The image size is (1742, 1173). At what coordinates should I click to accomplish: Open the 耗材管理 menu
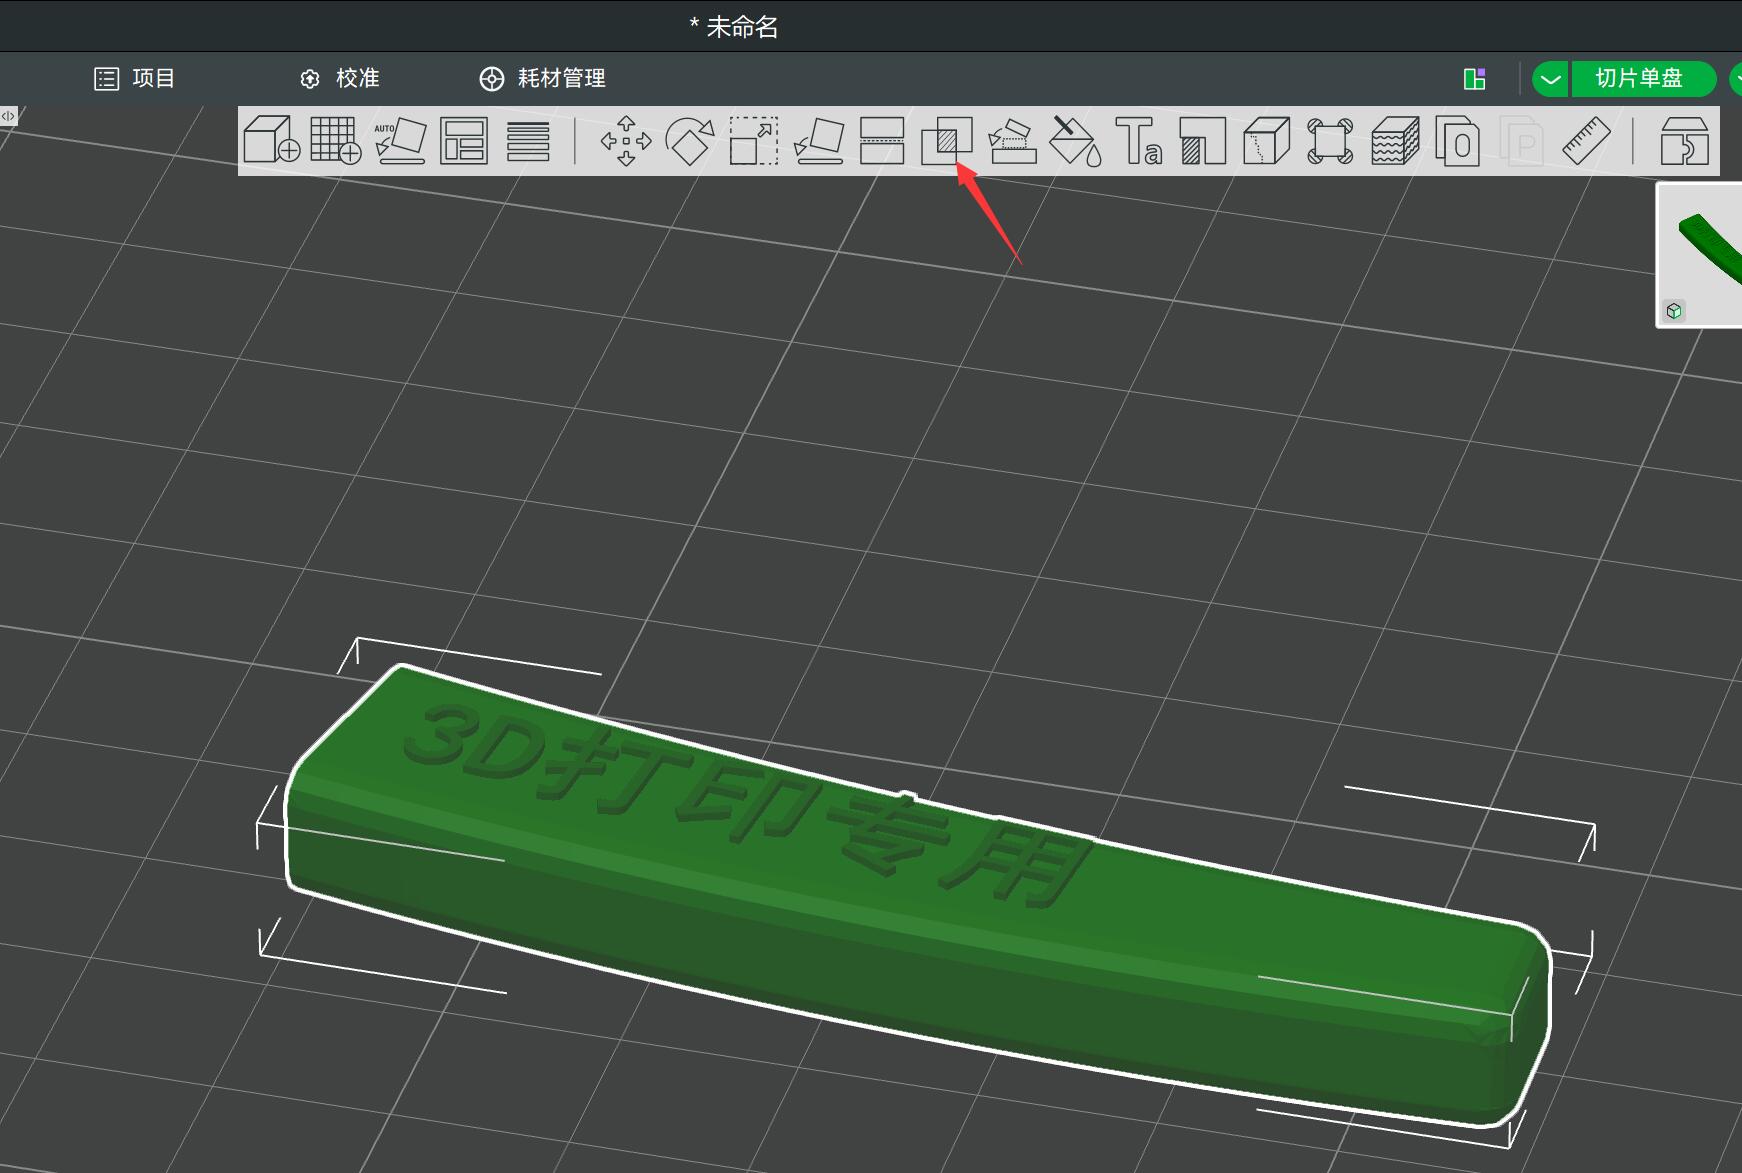click(x=542, y=78)
